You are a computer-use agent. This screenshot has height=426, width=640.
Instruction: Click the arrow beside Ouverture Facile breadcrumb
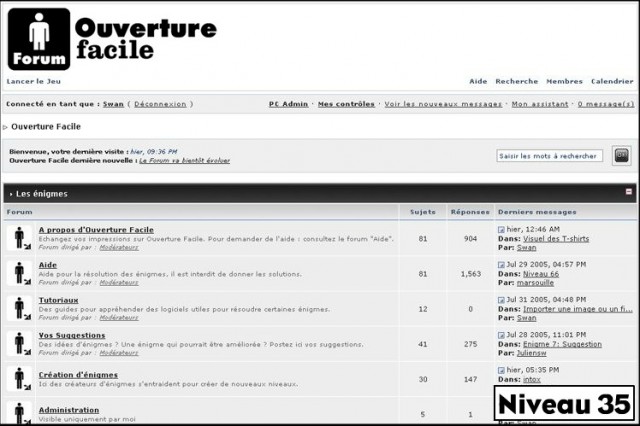[5, 127]
